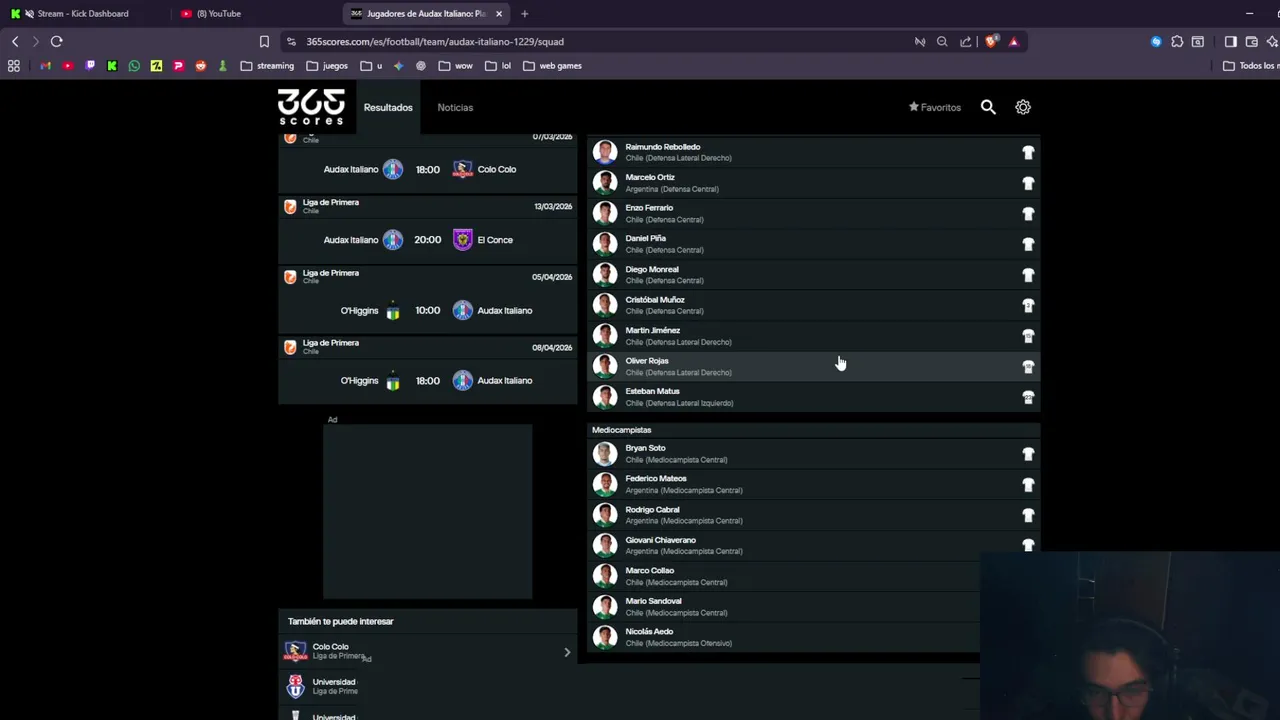Open player Rodrigo Cabral

tap(814, 515)
